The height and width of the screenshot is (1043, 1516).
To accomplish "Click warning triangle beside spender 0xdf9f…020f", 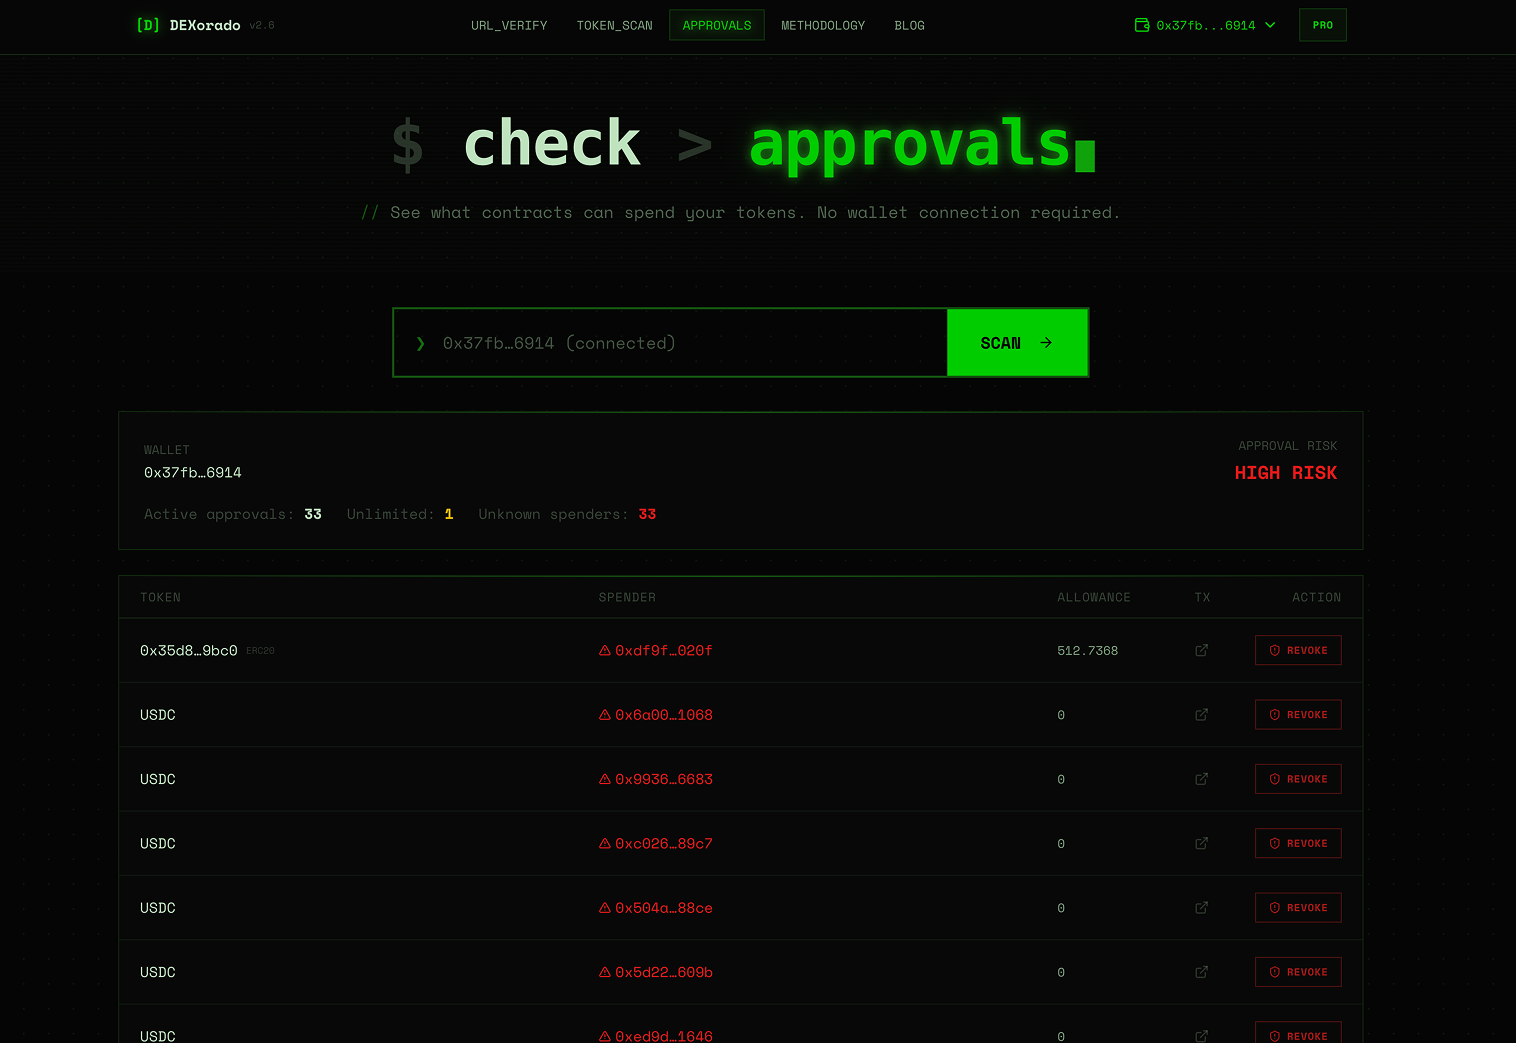I will point(604,650).
